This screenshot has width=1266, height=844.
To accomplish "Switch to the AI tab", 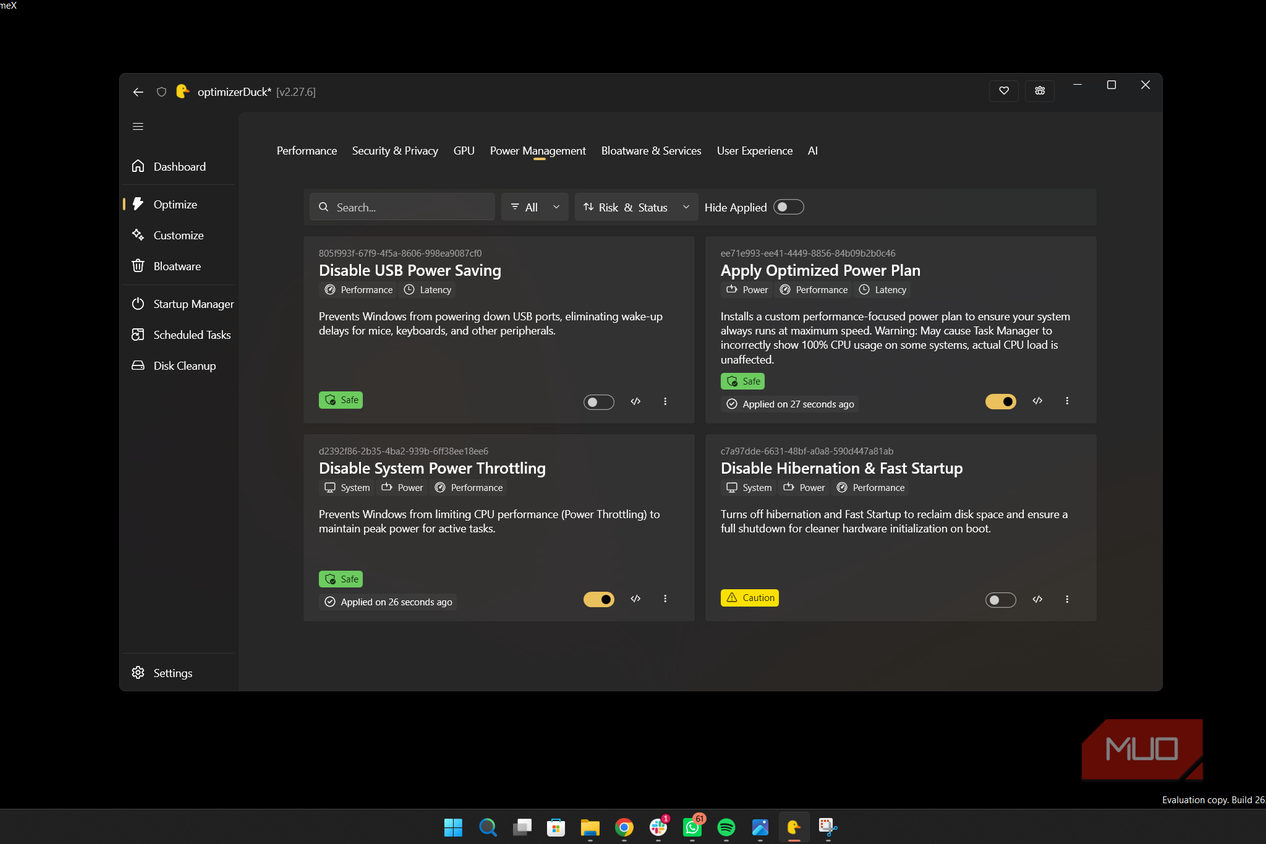I will pos(813,151).
